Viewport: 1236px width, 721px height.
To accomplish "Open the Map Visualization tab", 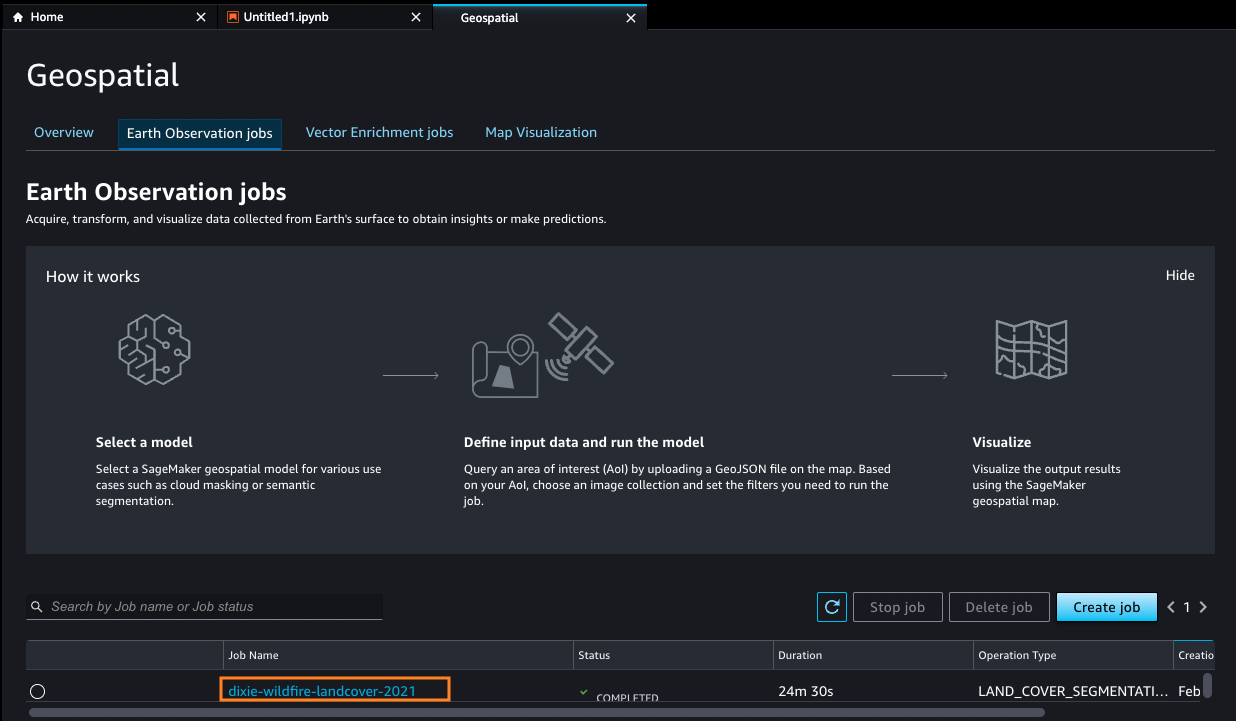I will (541, 132).
